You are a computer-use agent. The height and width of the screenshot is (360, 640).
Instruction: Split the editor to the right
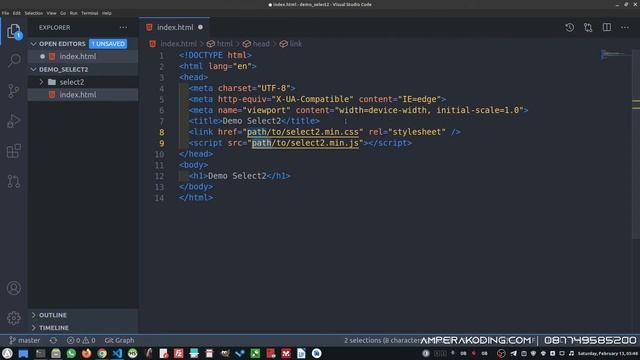tap(607, 27)
